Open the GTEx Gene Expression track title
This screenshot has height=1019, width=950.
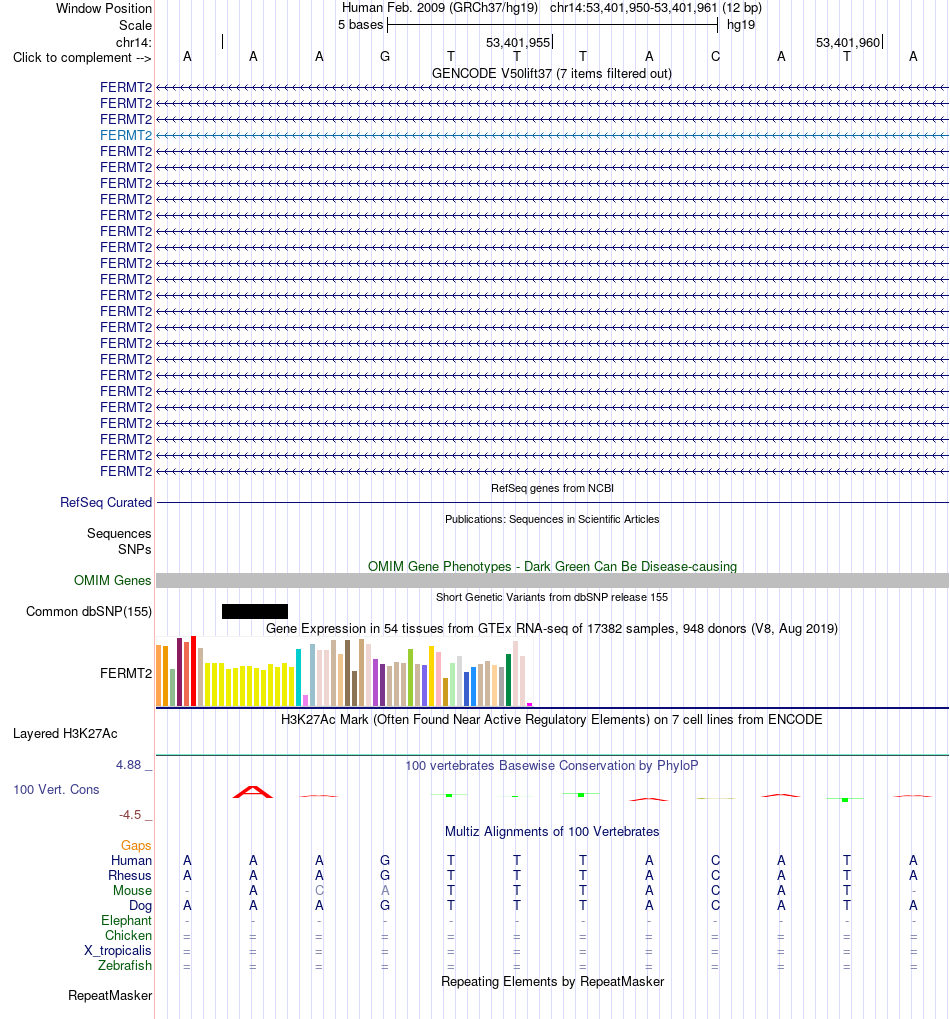click(552, 628)
